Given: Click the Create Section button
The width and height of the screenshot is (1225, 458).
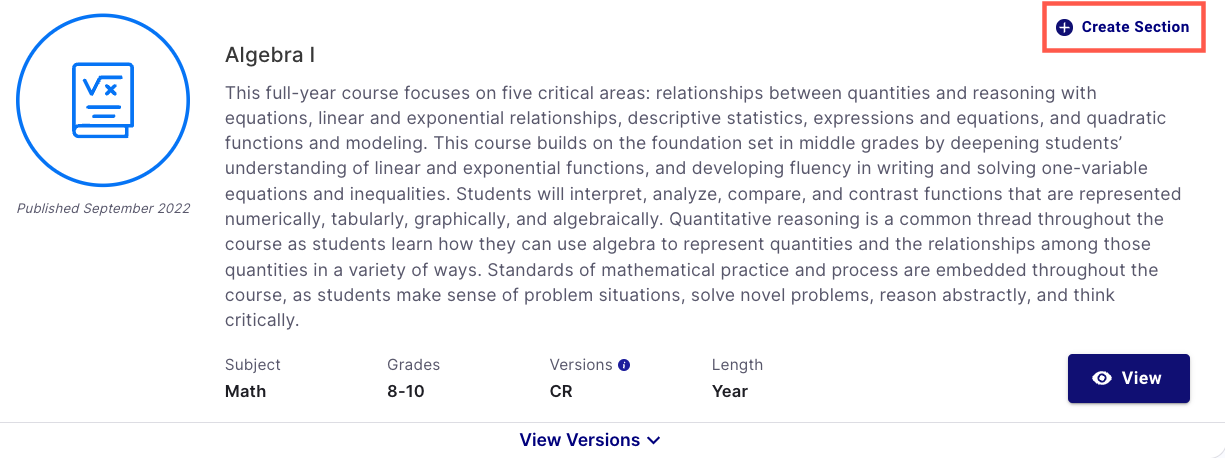Looking at the screenshot, I should pos(1123,27).
